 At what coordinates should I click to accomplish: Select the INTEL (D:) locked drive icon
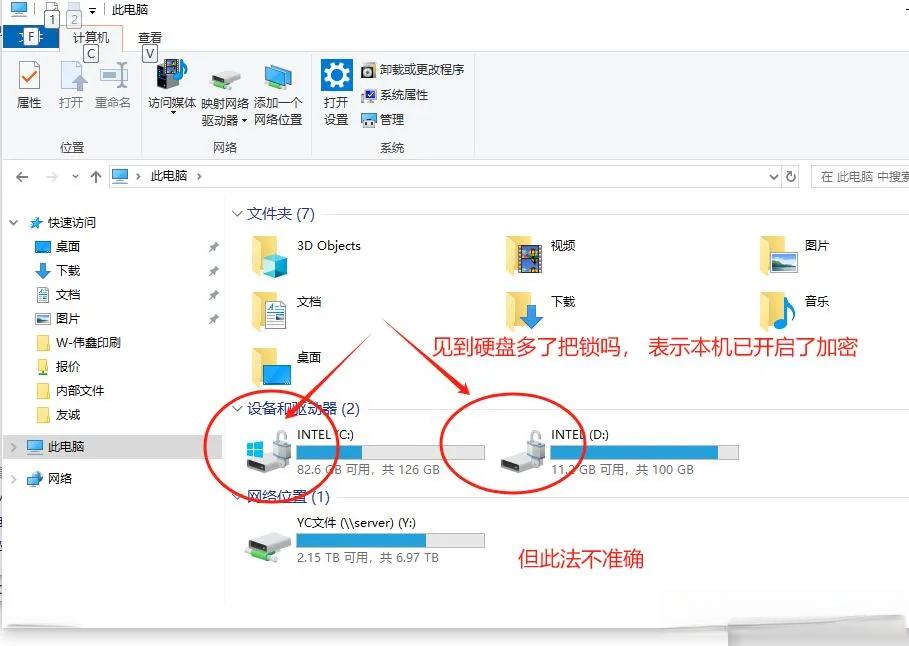522,452
